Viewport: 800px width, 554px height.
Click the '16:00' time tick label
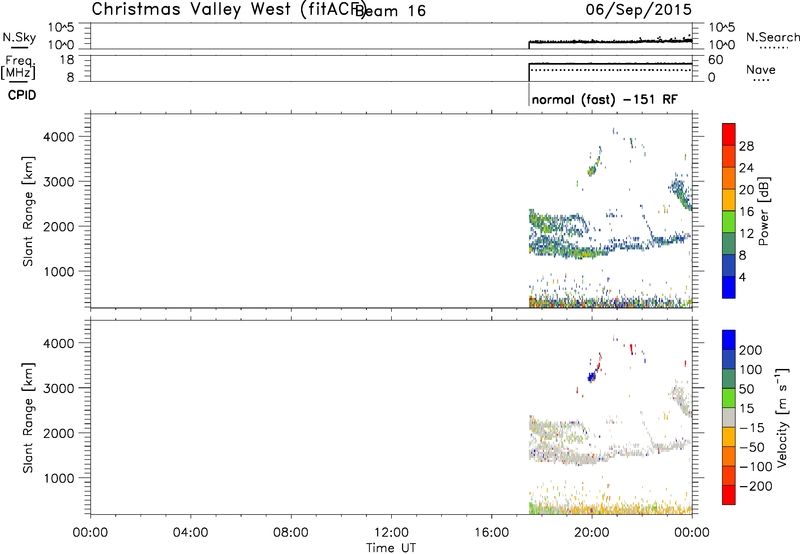click(491, 533)
